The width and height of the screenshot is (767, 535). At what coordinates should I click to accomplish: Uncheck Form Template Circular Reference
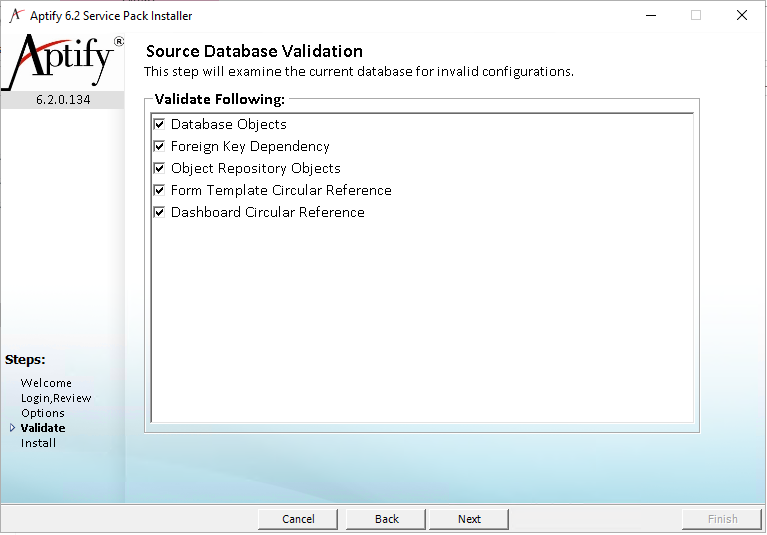coord(159,190)
